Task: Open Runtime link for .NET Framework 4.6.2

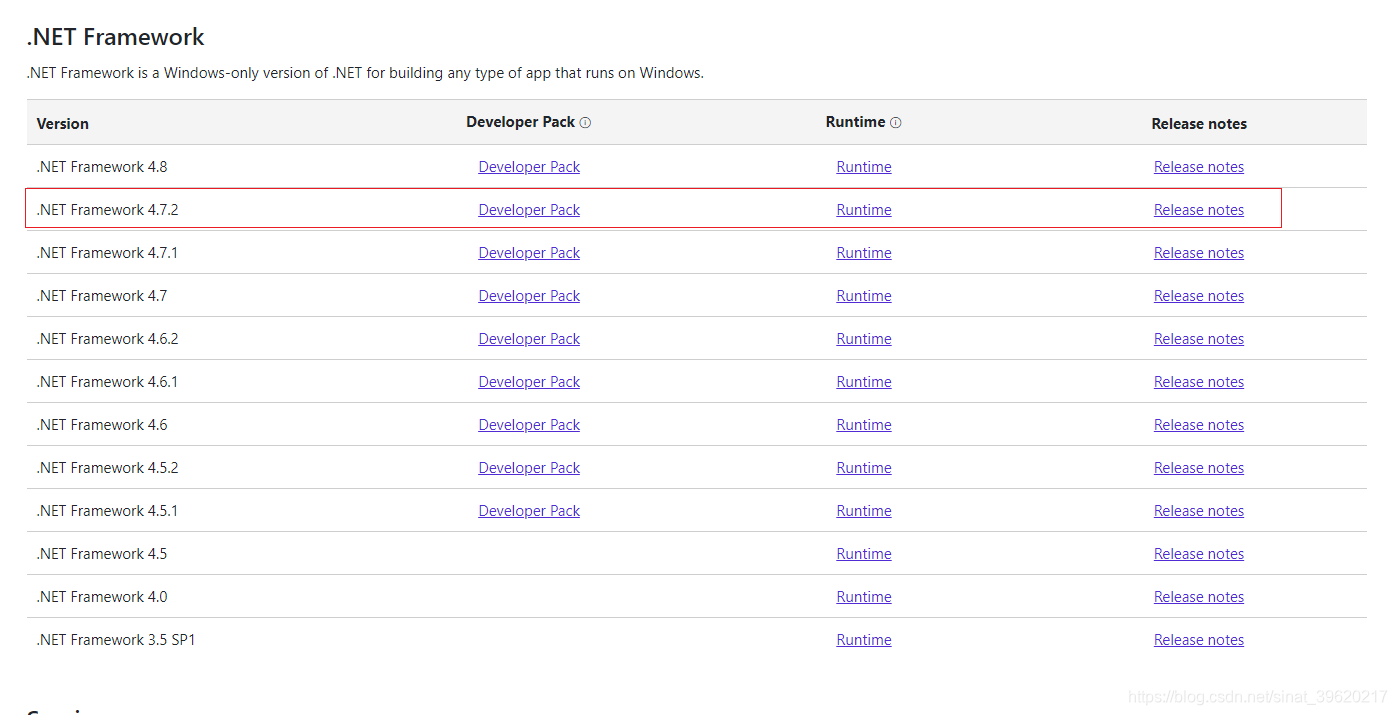Action: point(864,339)
